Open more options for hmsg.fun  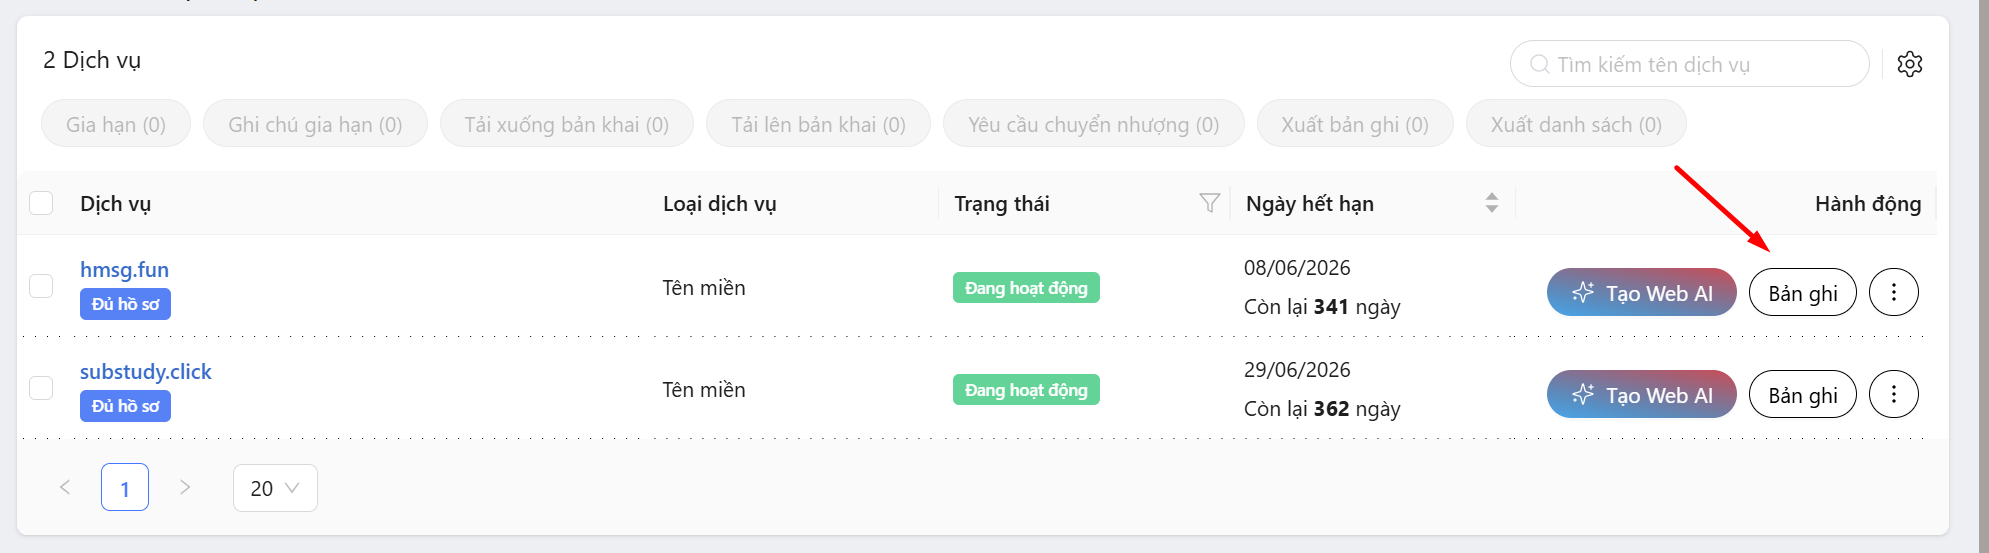click(x=1893, y=293)
